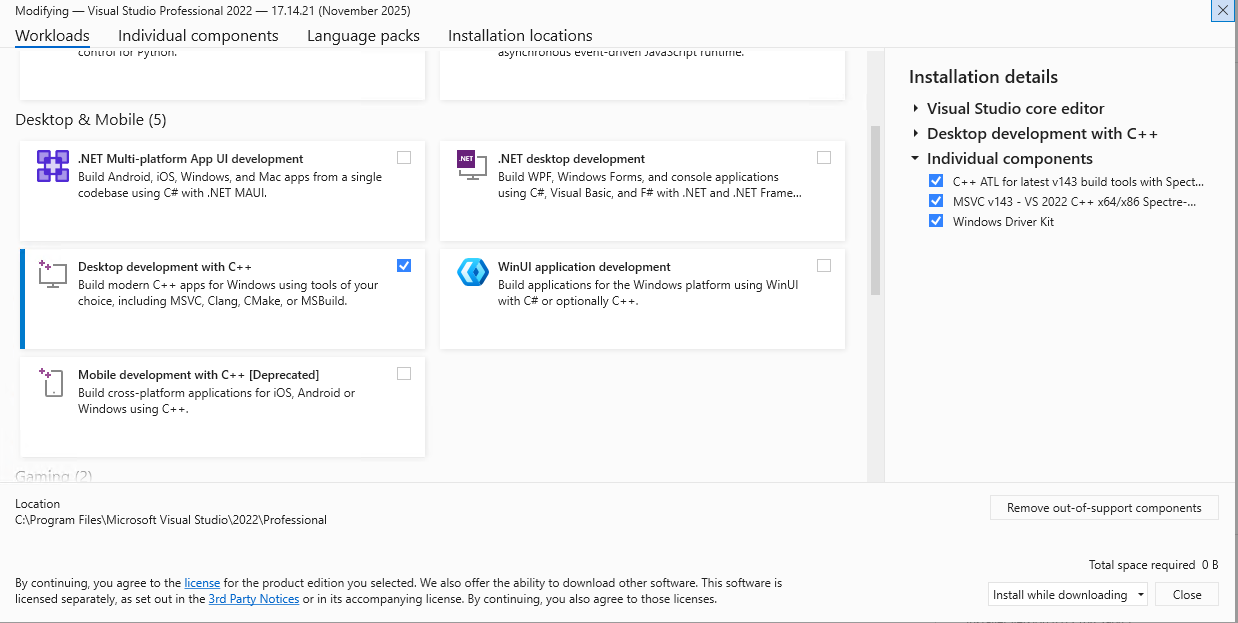The height and width of the screenshot is (623, 1238).
Task: Click the Desktop development with C++ icon
Action: (52, 273)
